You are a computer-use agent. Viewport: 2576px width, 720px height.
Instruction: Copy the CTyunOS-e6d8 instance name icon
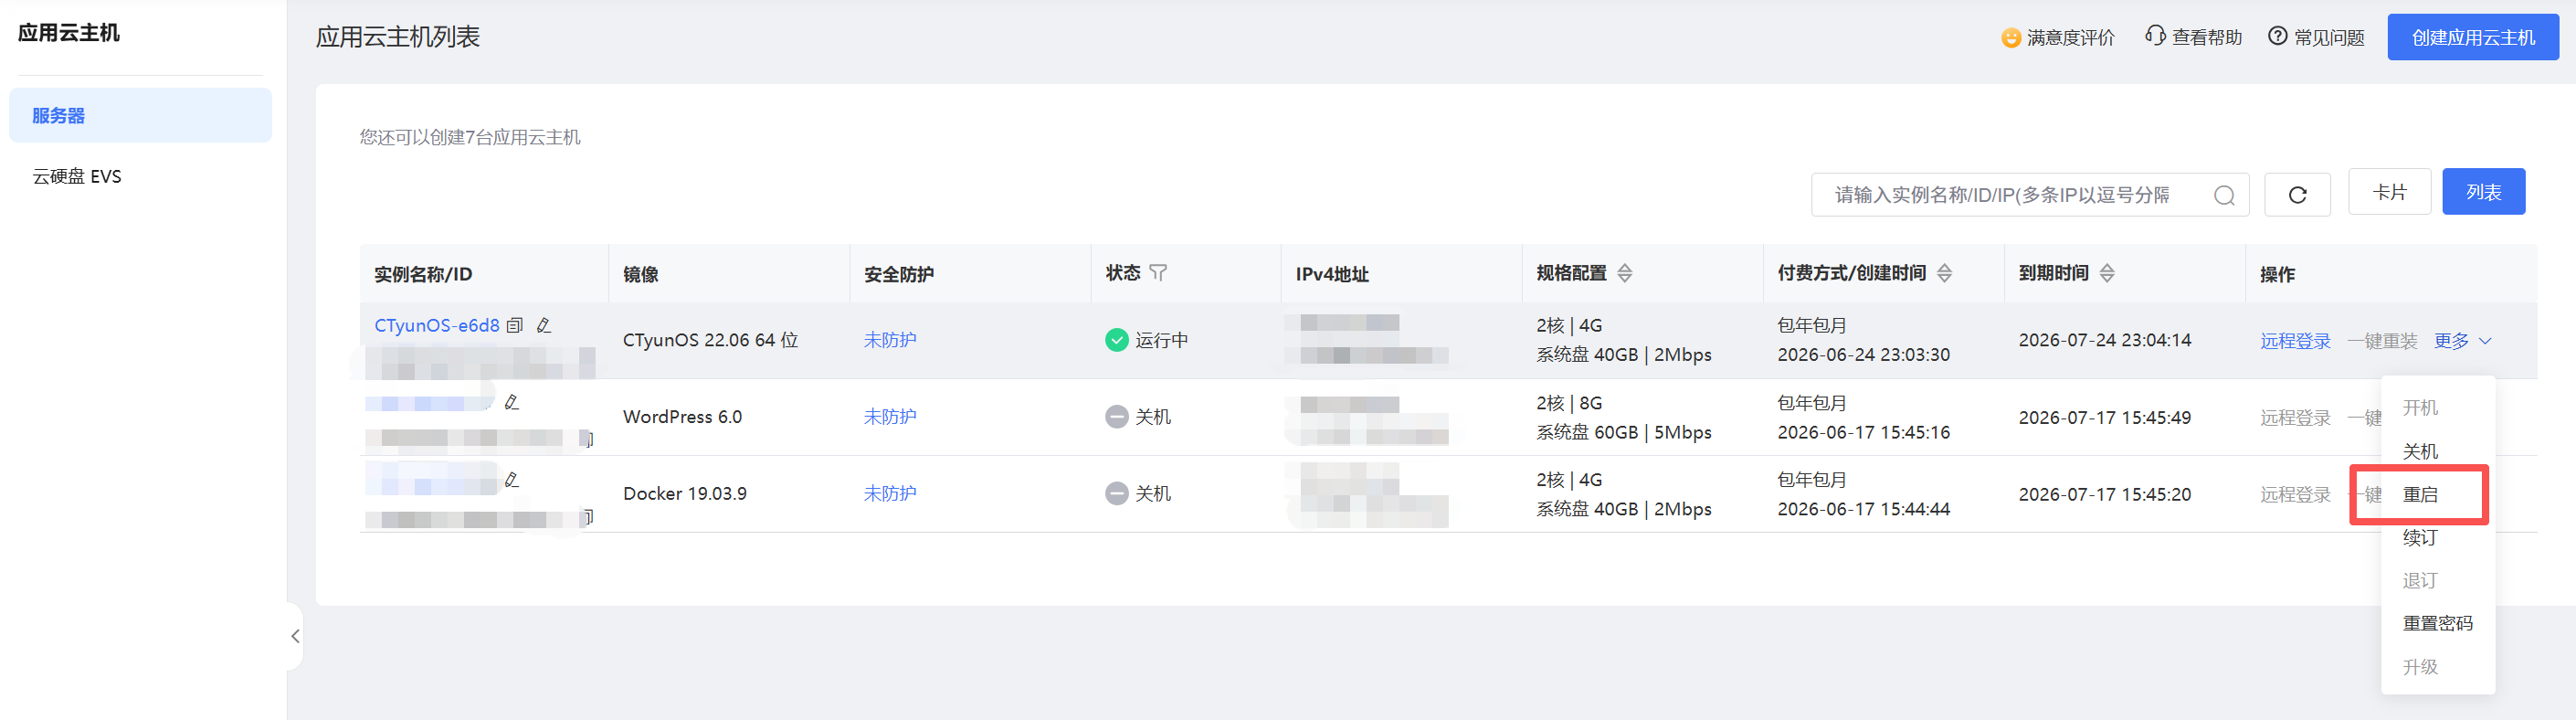click(515, 326)
